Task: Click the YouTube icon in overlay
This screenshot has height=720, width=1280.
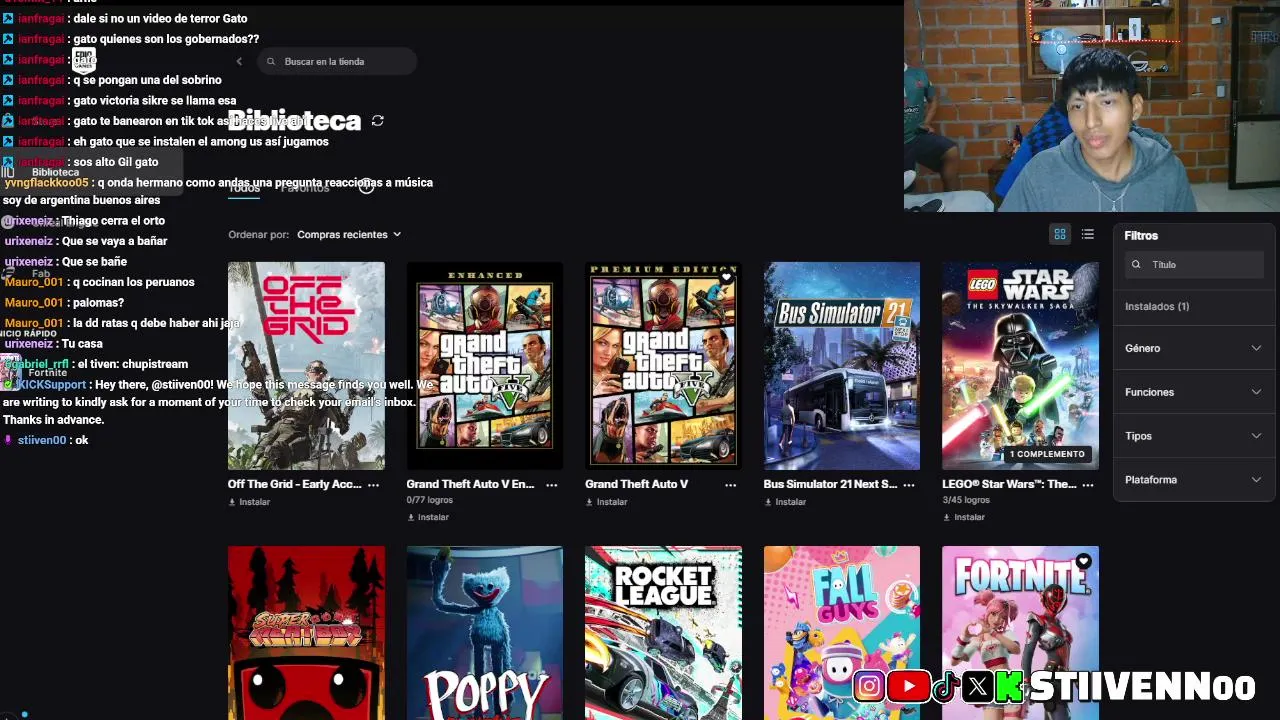Action: pos(908,686)
